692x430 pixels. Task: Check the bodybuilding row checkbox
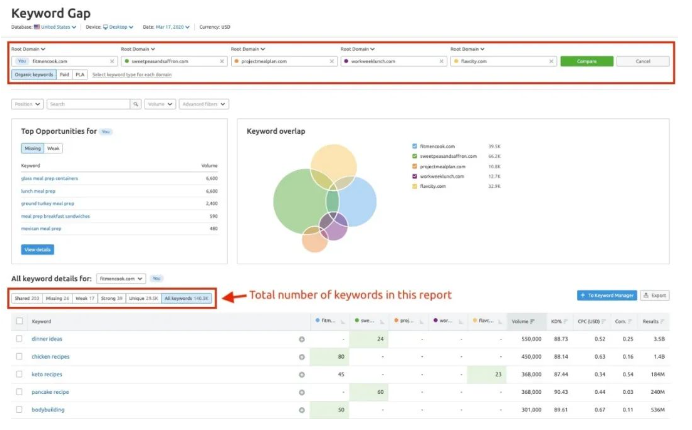click(19, 409)
